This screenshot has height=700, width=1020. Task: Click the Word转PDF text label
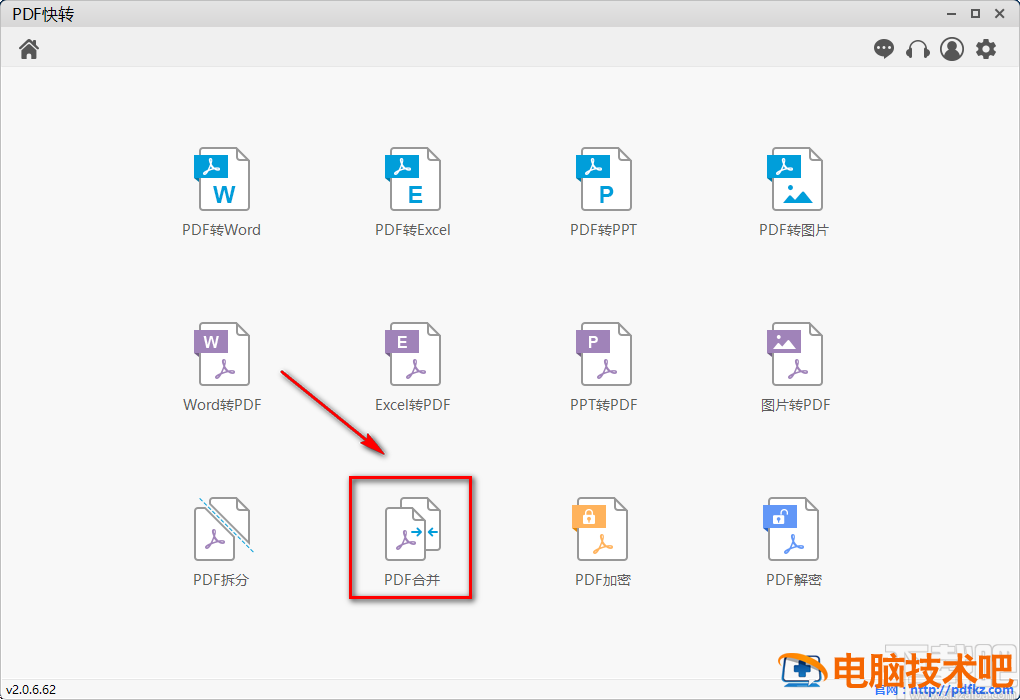222,405
